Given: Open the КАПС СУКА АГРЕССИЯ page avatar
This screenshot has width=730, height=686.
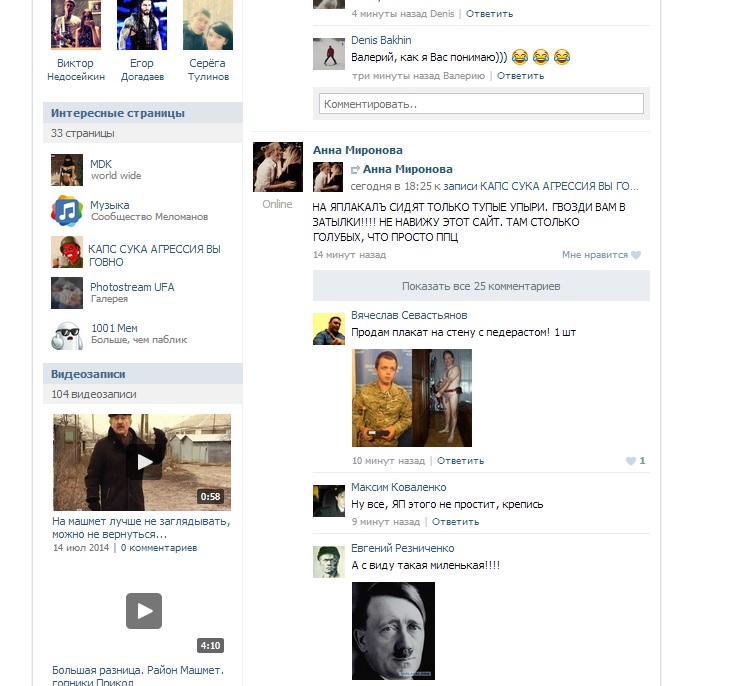Looking at the screenshot, I should click(x=67, y=252).
